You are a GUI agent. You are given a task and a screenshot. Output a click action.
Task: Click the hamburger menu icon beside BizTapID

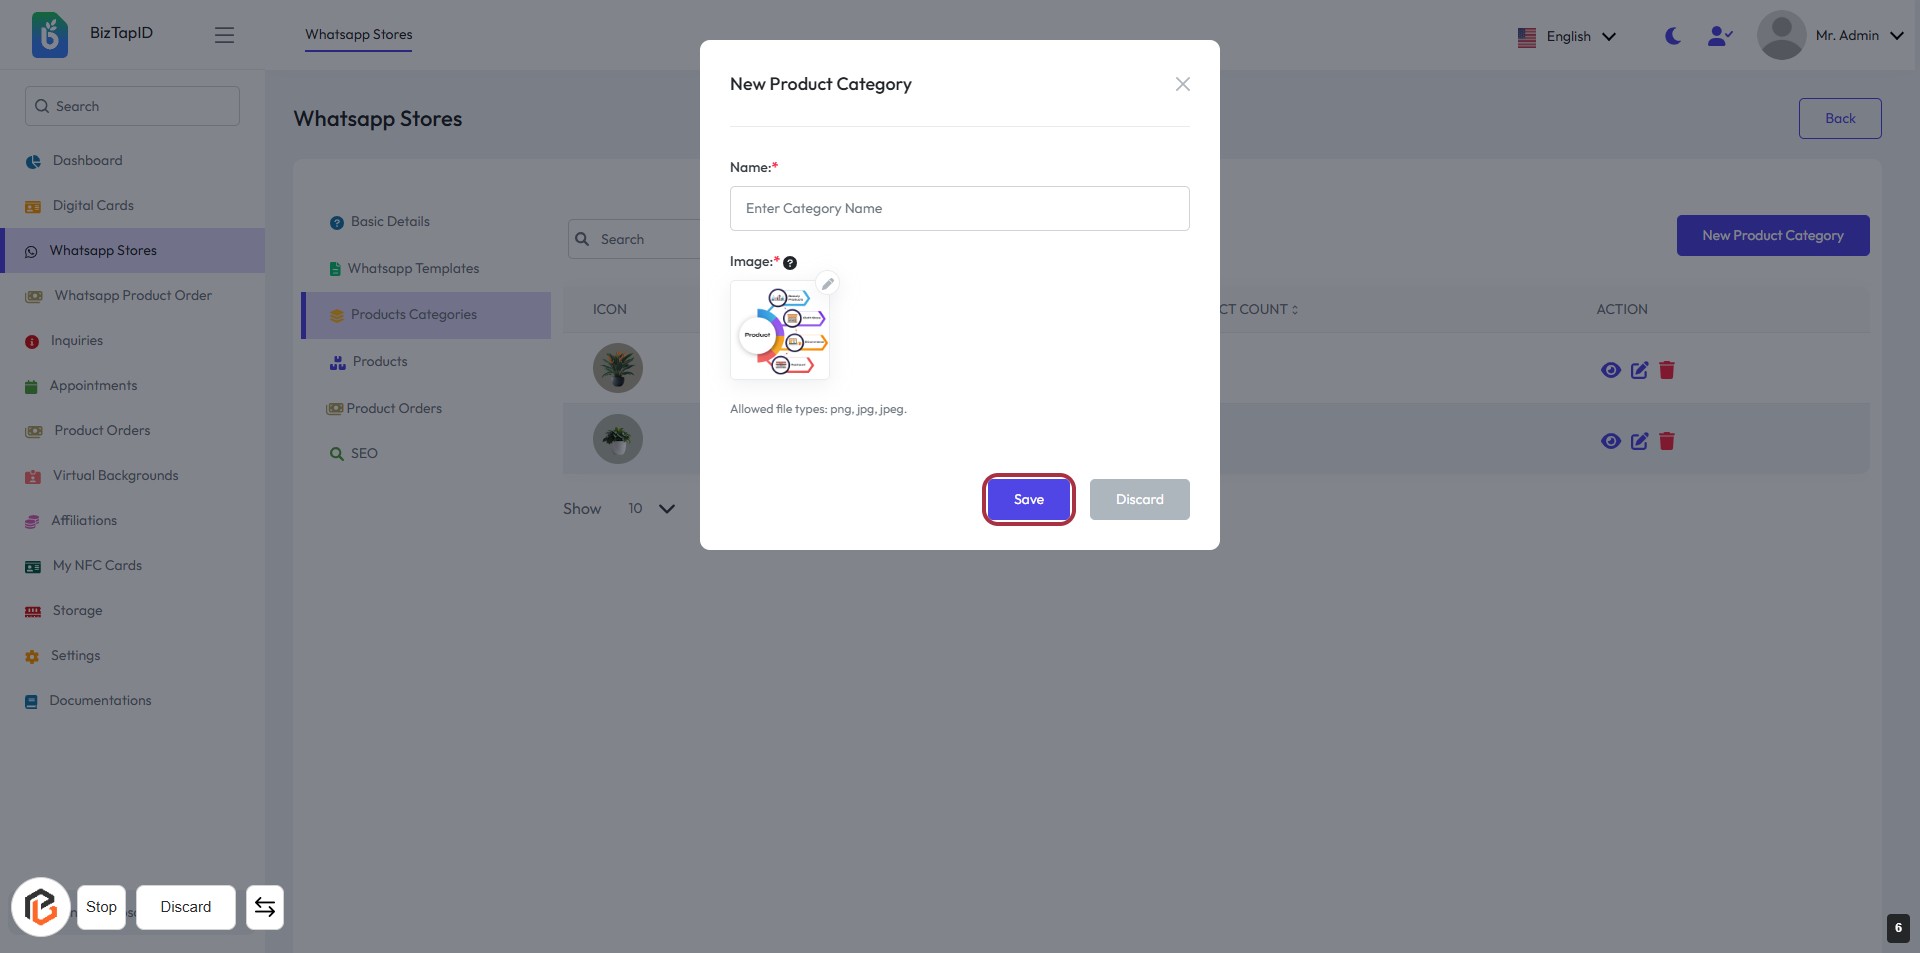click(x=224, y=35)
